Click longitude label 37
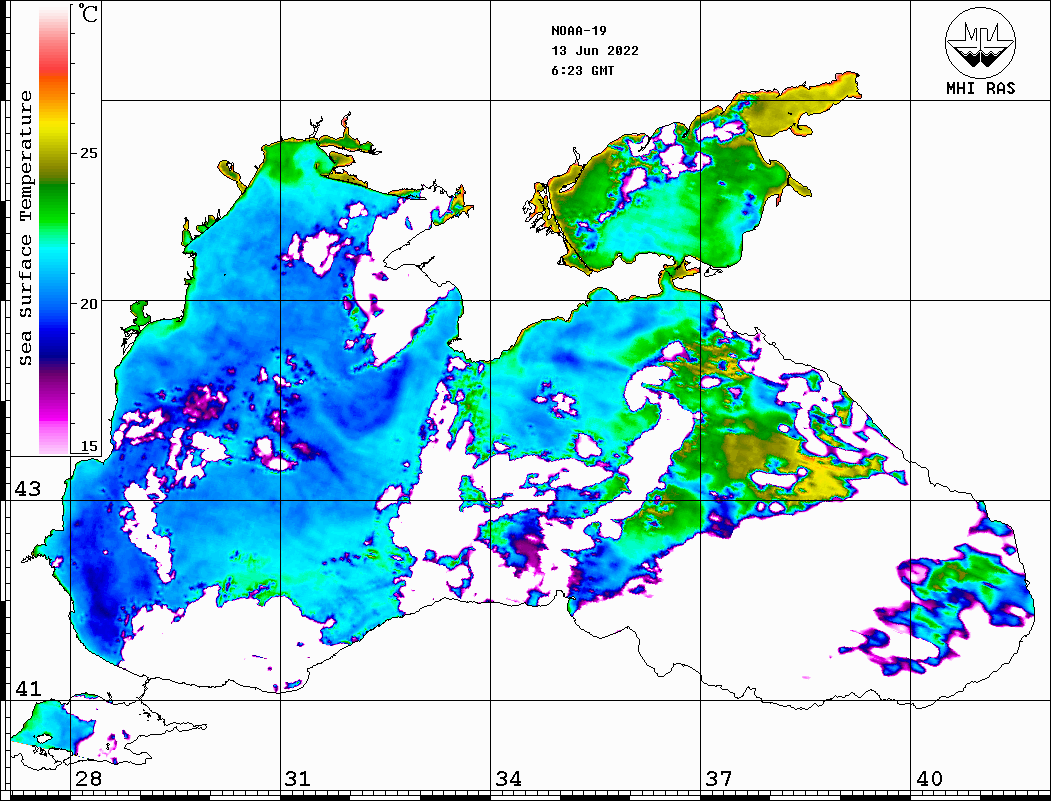Screen dimensions: 1051x801 [x=719, y=779]
